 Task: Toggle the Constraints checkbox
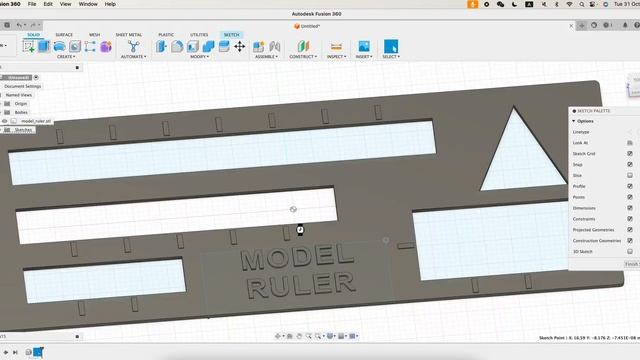point(630,219)
